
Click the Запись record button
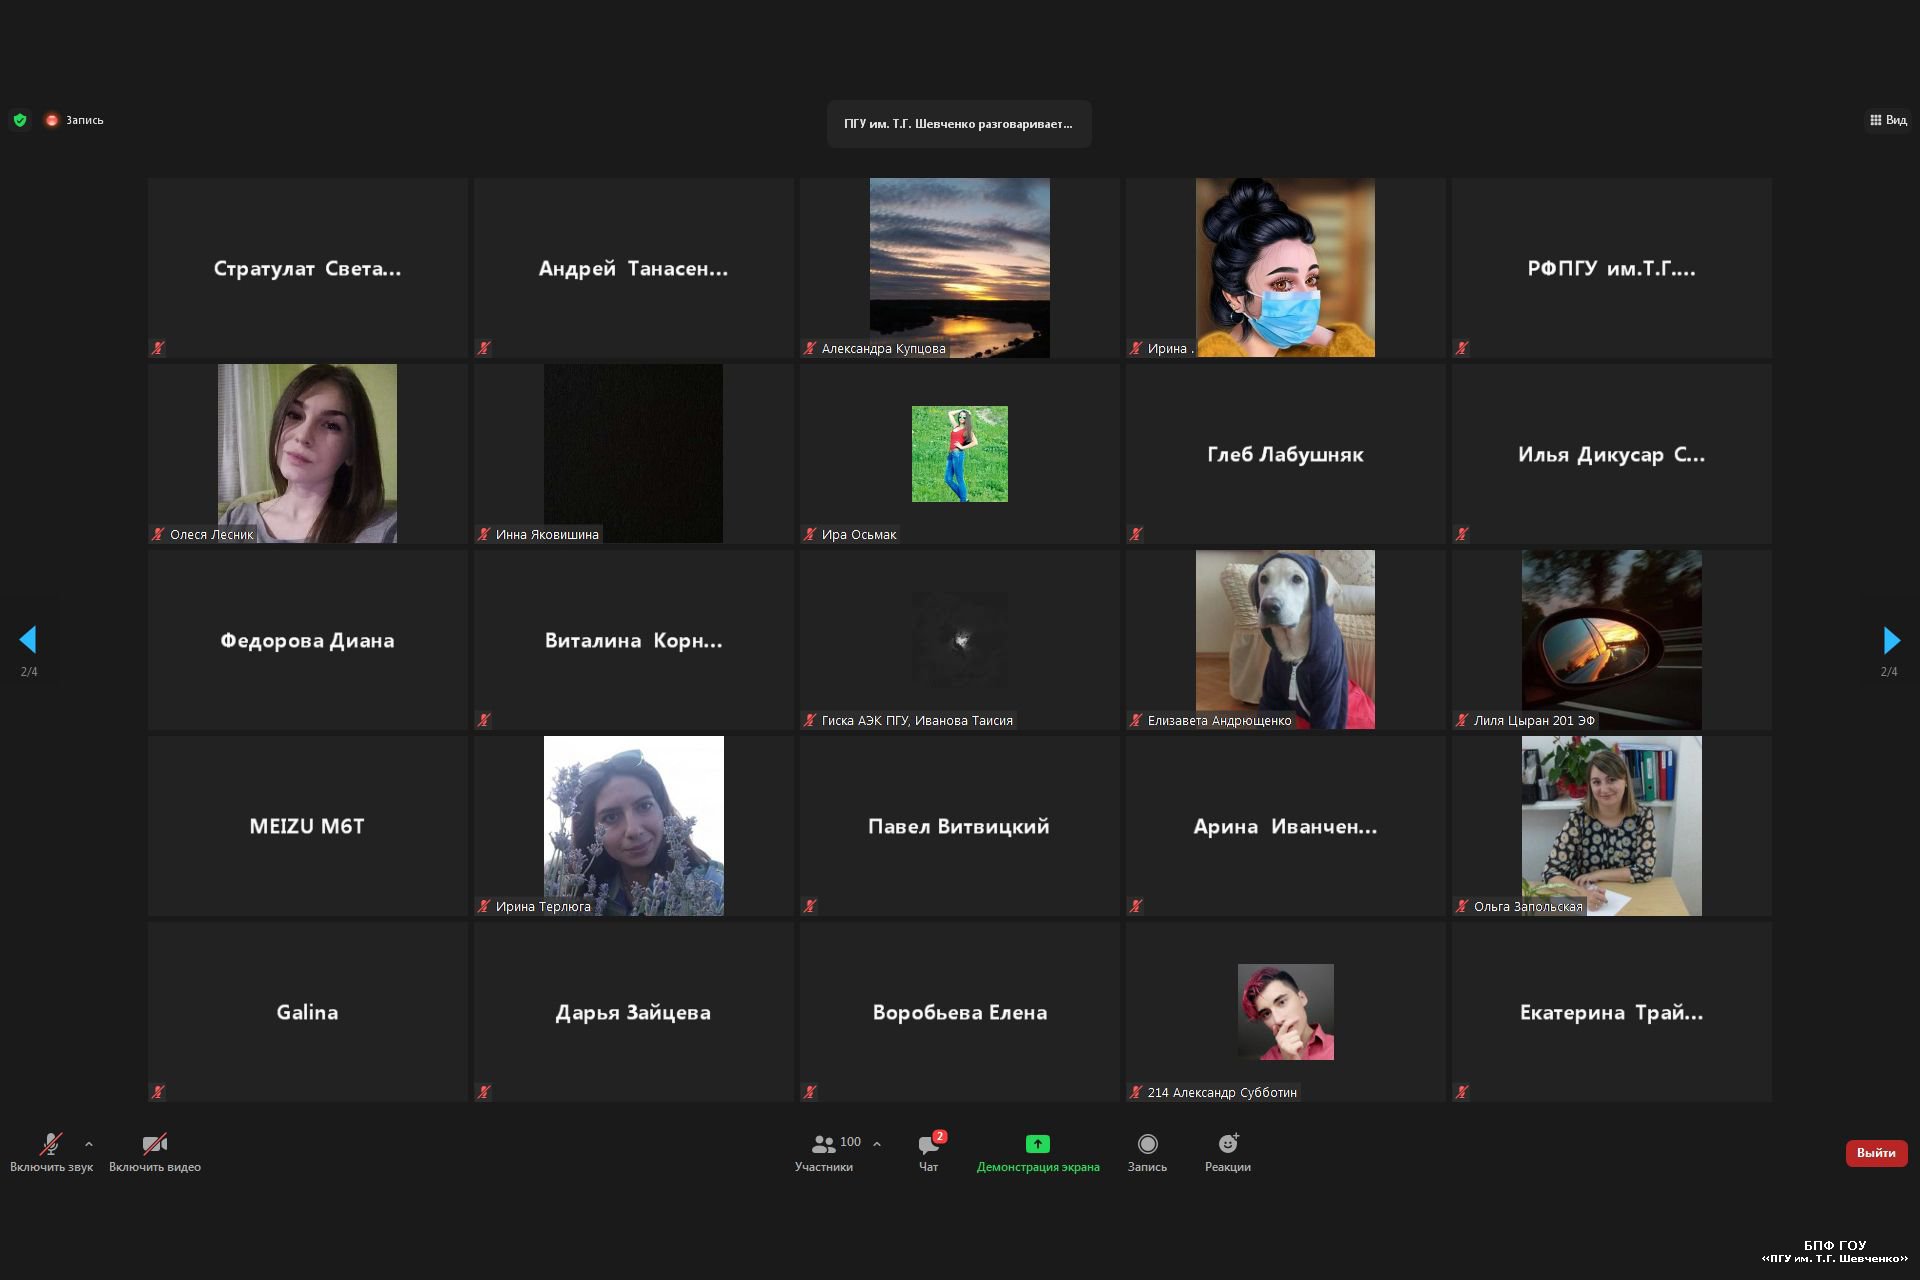click(1147, 1152)
